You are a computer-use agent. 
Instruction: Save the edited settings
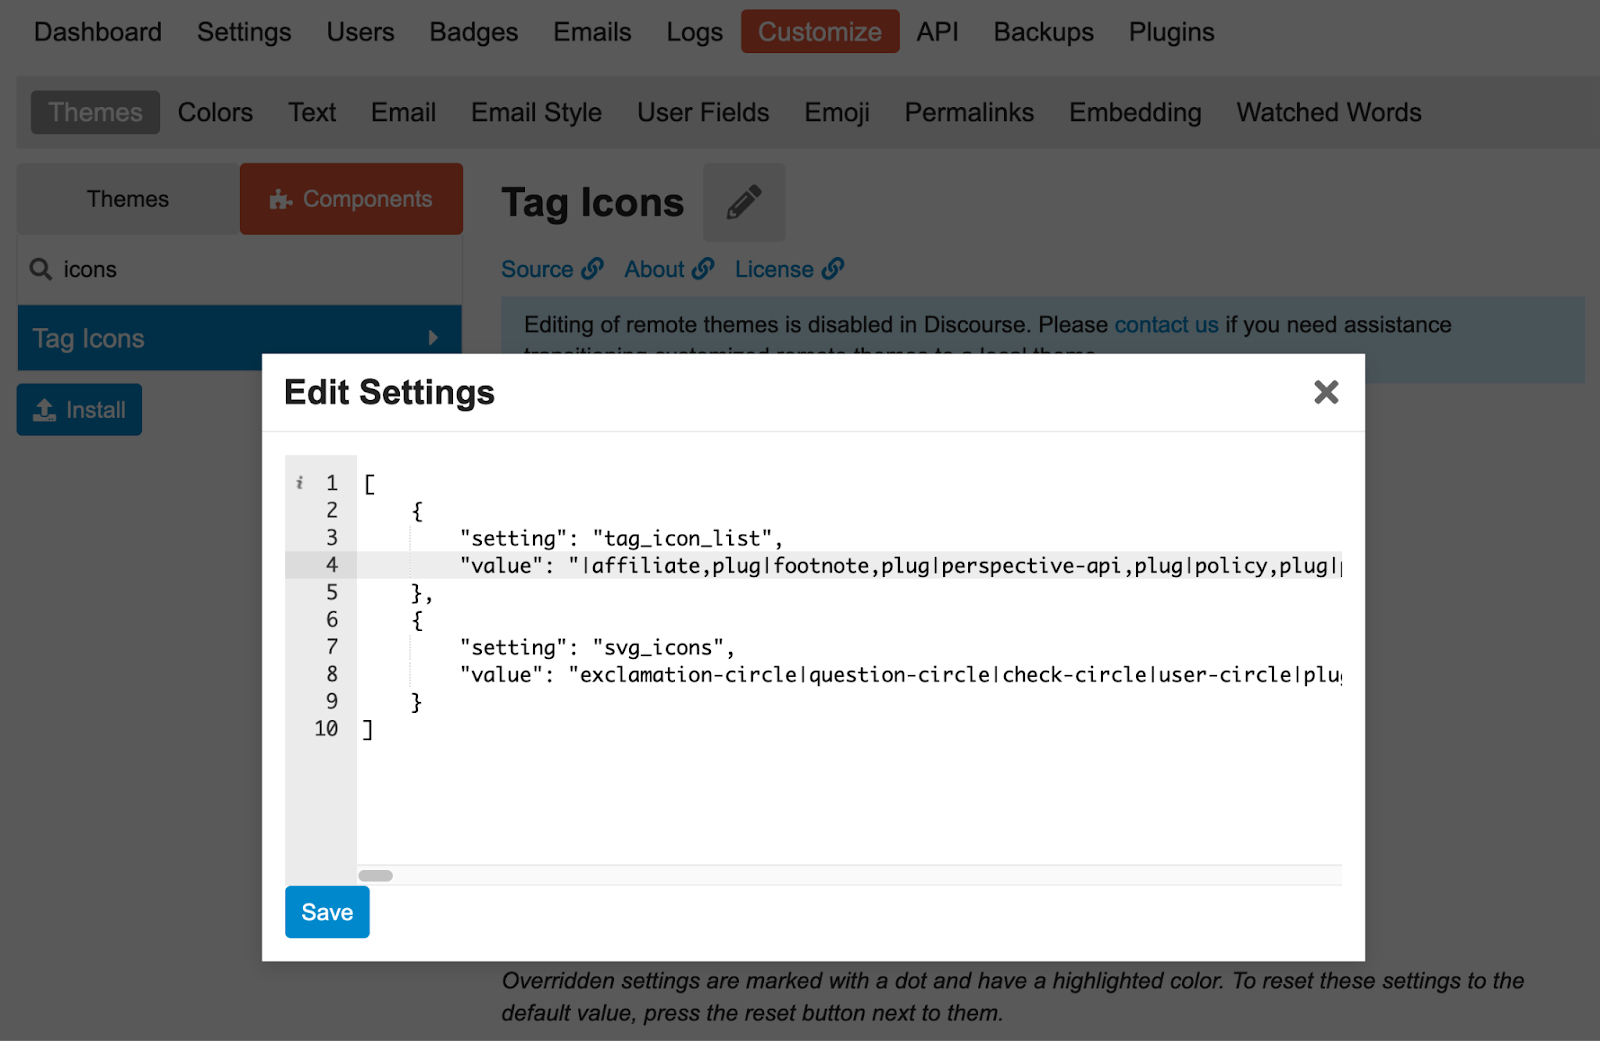coord(327,912)
